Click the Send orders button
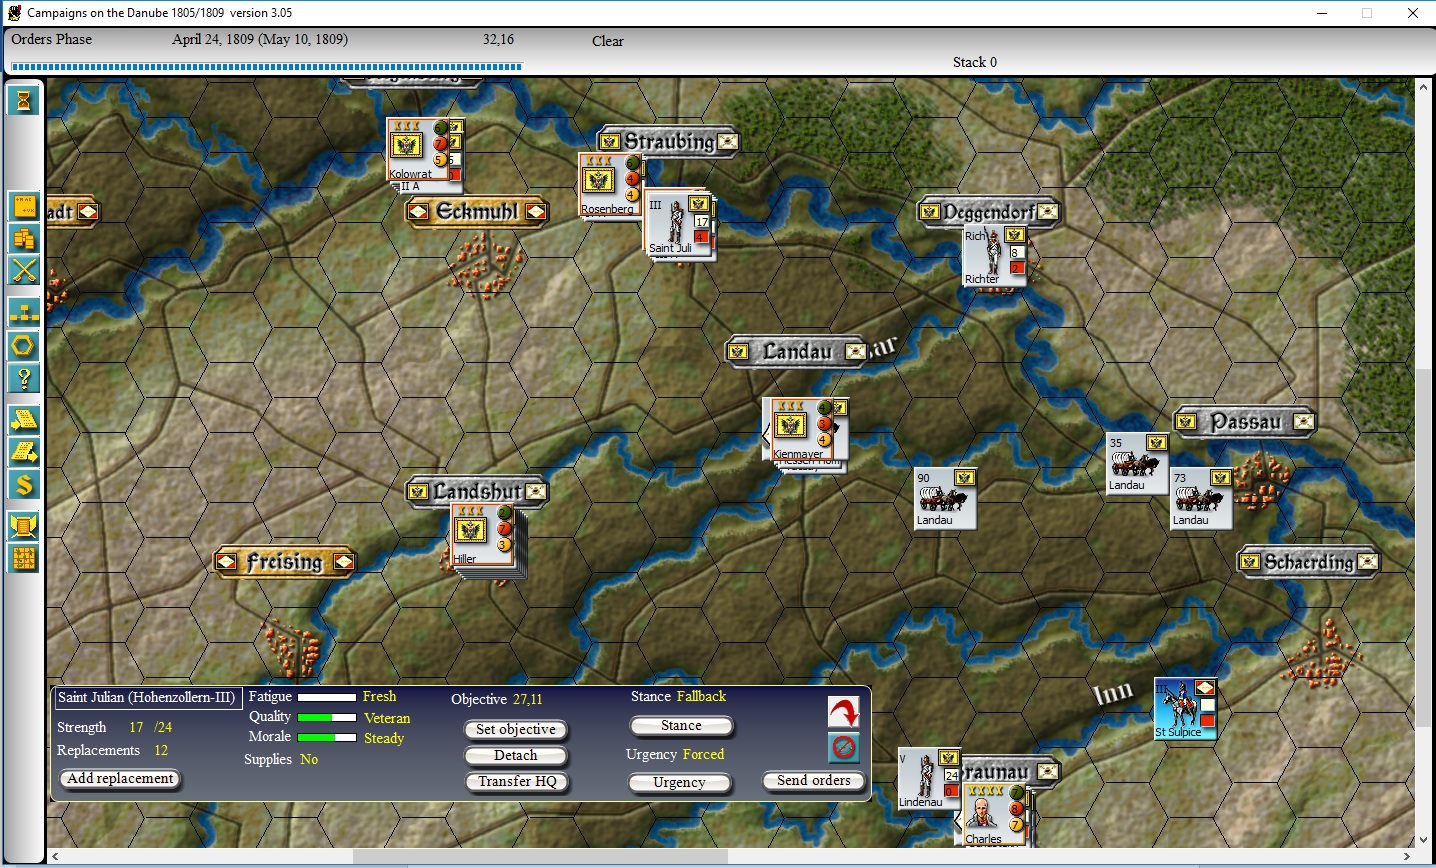The width and height of the screenshot is (1436, 868). pyautogui.click(x=814, y=781)
